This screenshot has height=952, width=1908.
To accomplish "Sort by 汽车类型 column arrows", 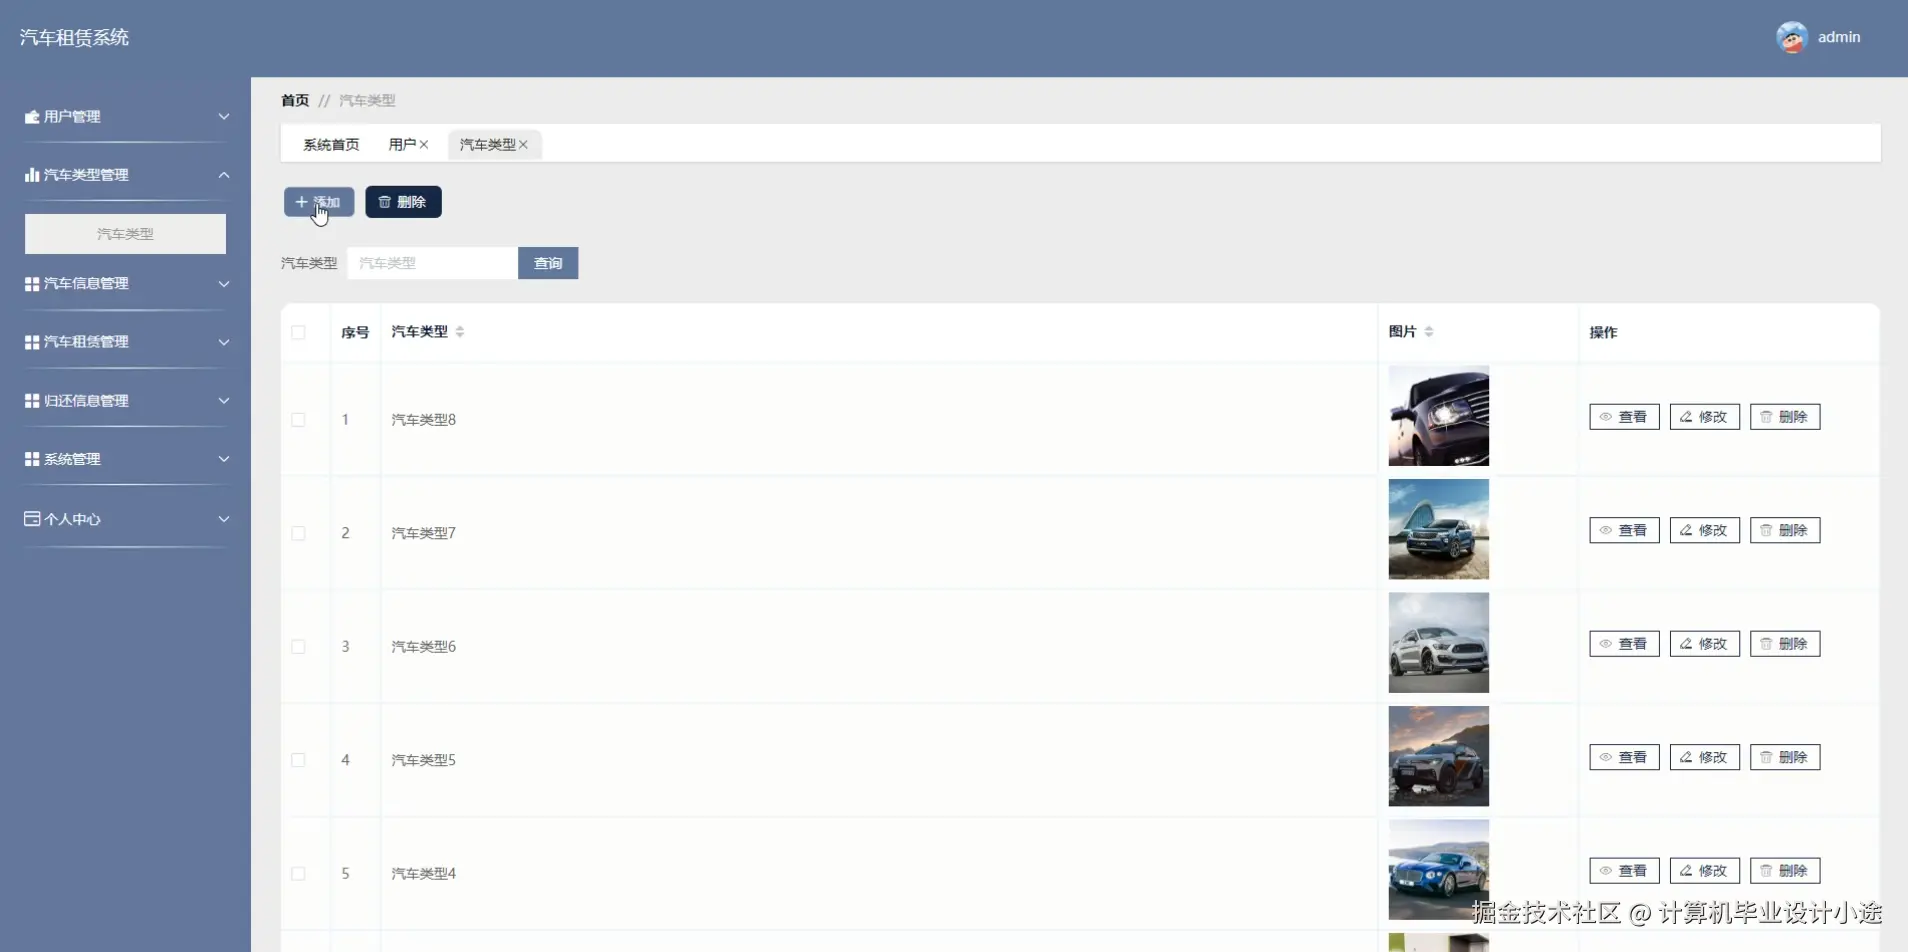I will 460,332.
